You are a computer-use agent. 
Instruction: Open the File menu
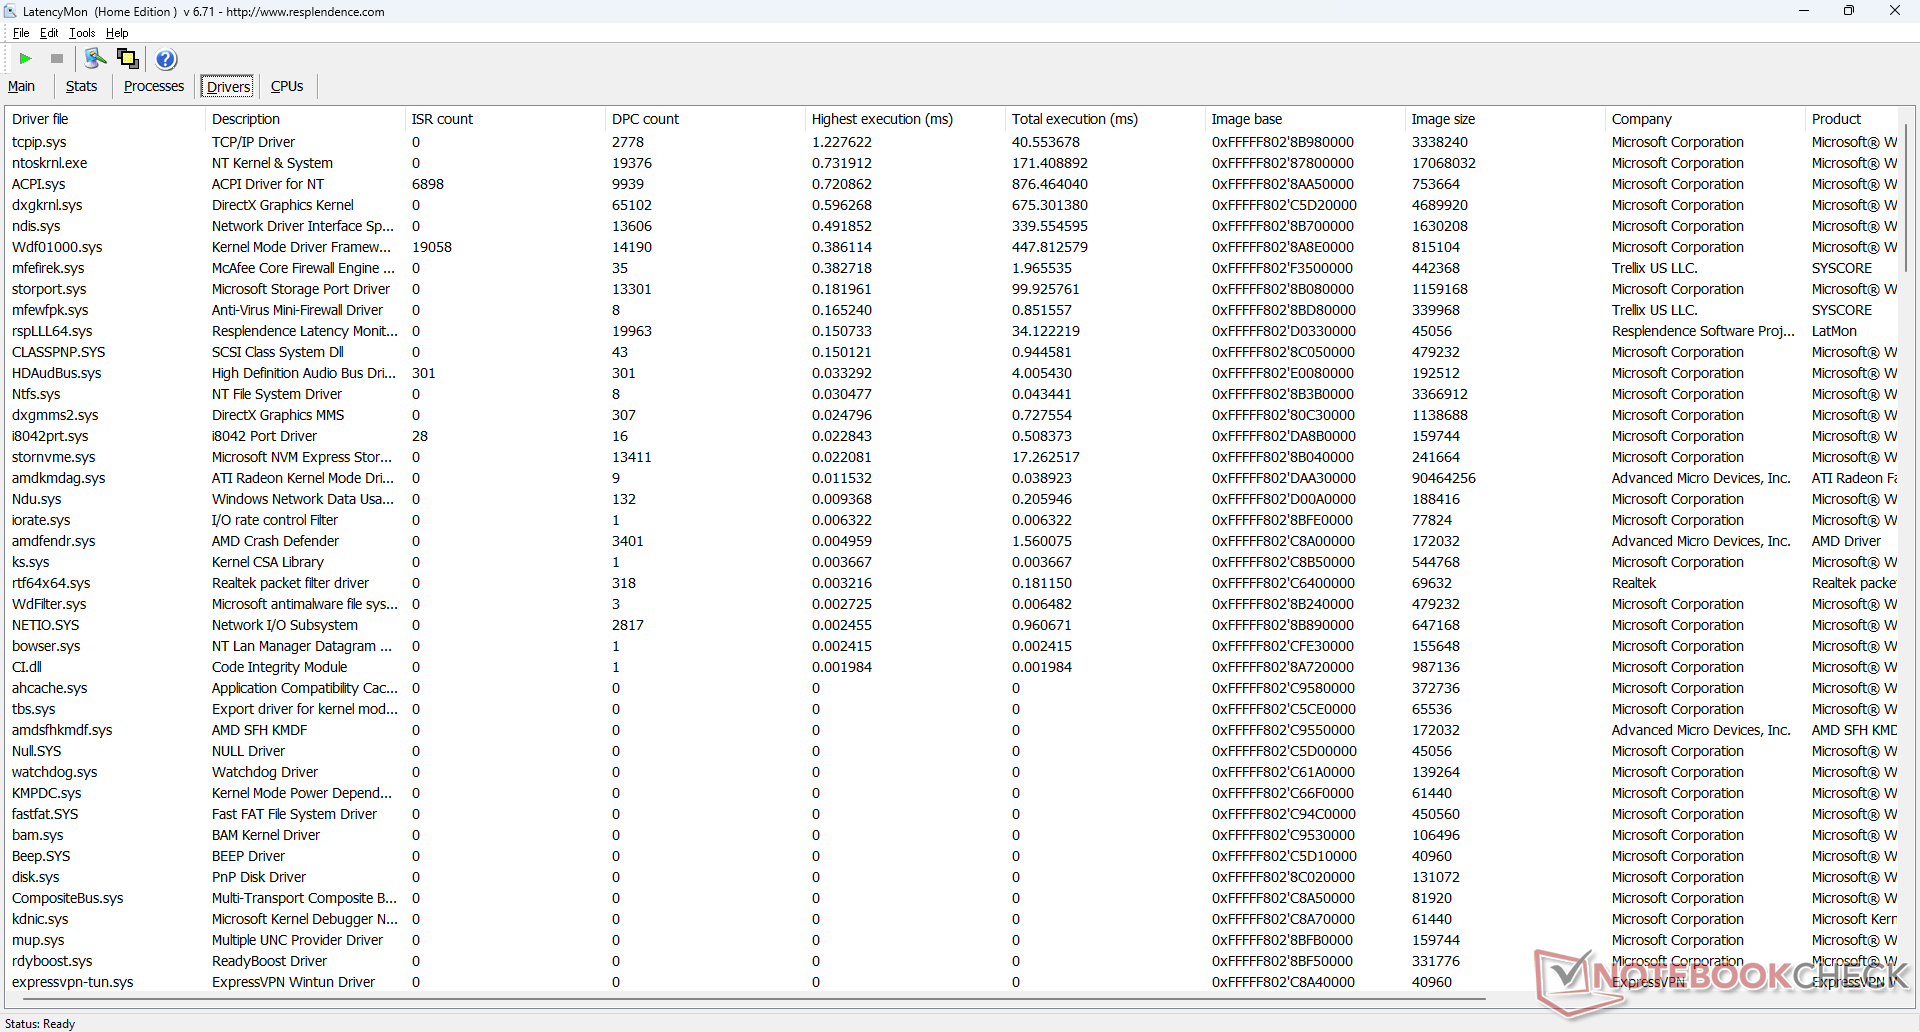[x=21, y=33]
